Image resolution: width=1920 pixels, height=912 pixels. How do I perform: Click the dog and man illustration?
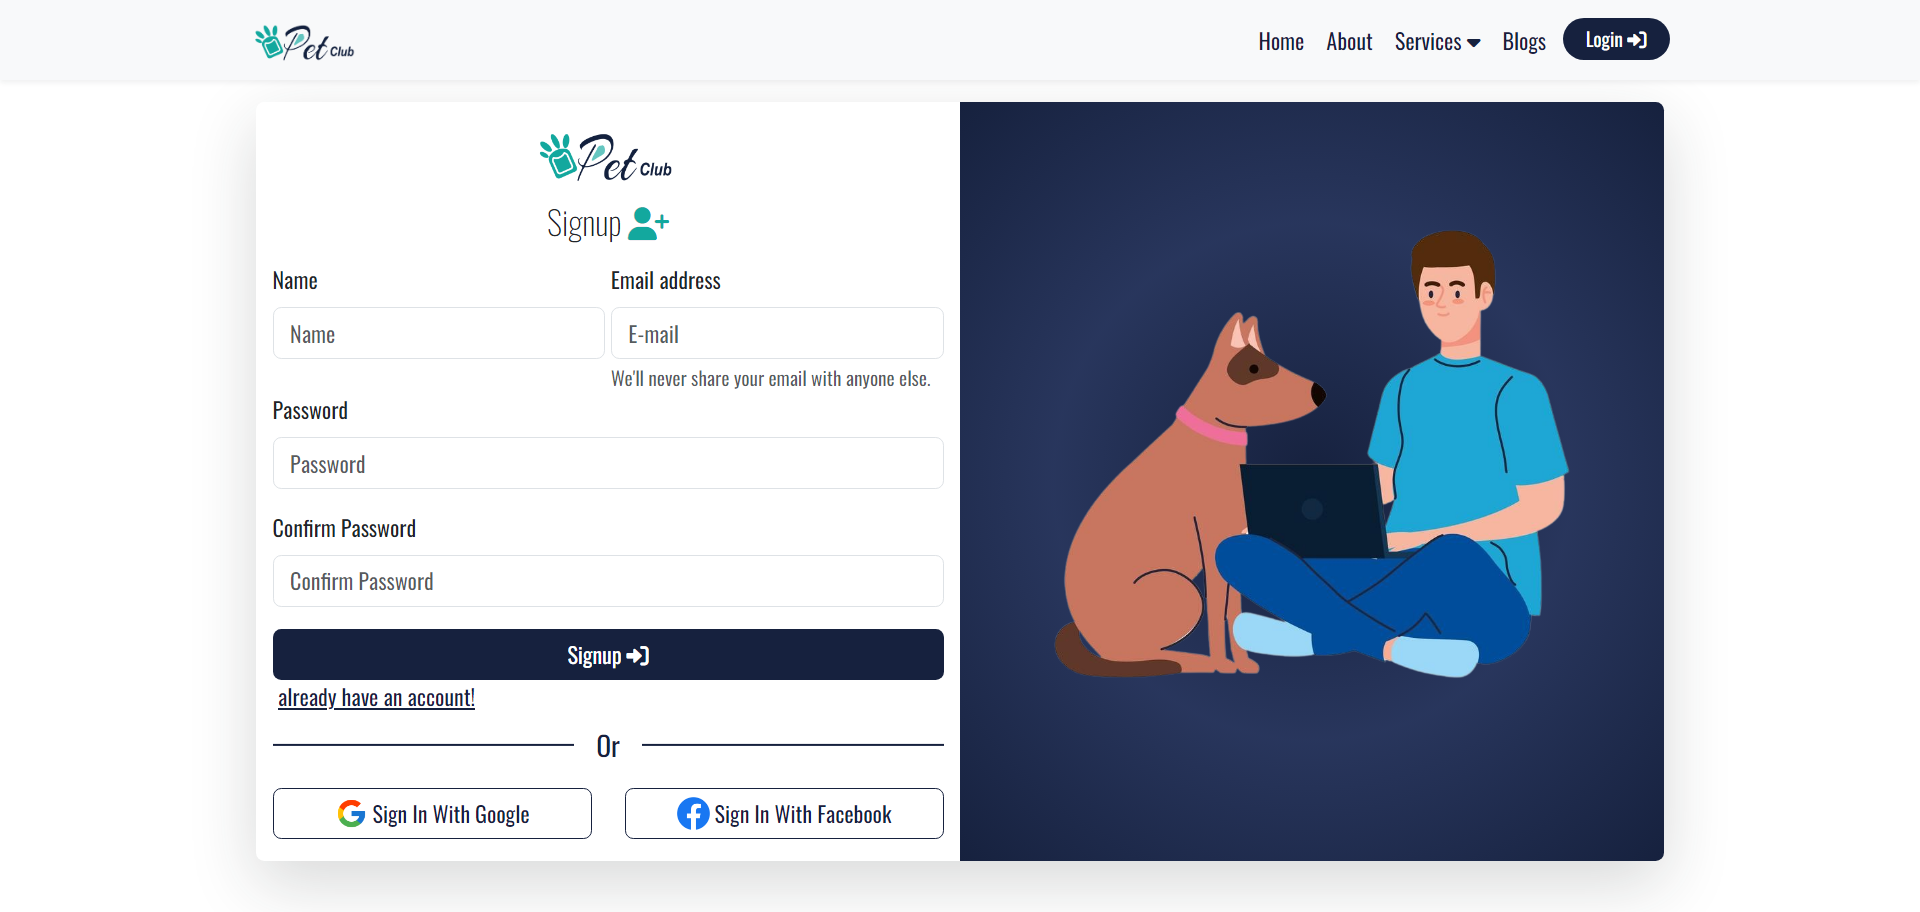pos(1311,455)
